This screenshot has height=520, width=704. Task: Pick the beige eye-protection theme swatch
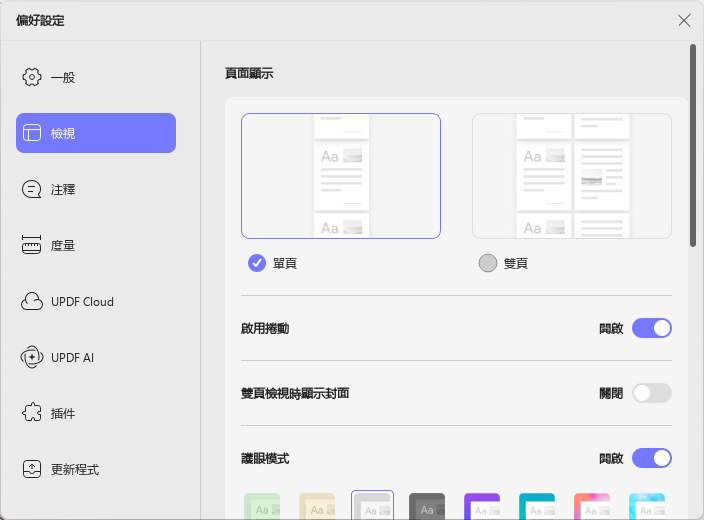[x=317, y=507]
